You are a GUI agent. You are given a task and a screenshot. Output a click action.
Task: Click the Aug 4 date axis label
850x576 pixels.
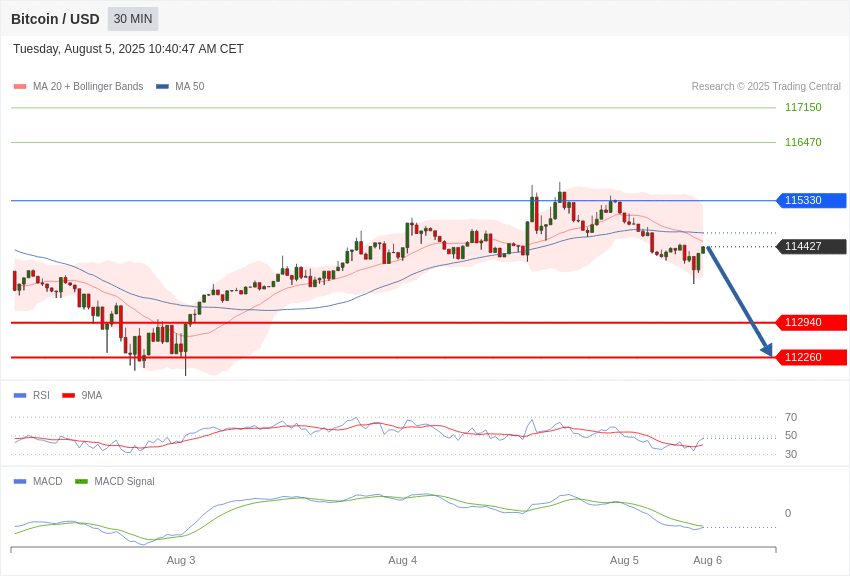point(403,560)
